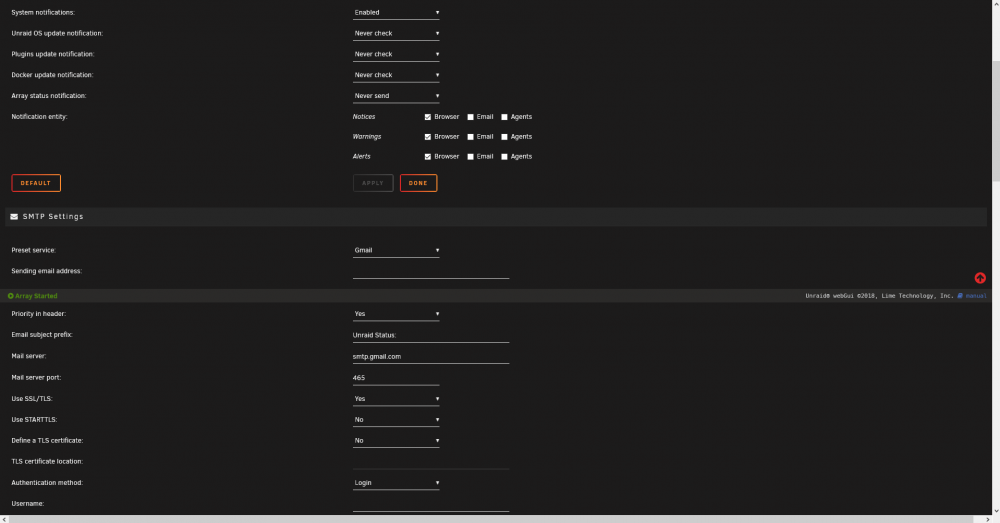
Task: Click the Array Started status text
Action: pos(36,296)
